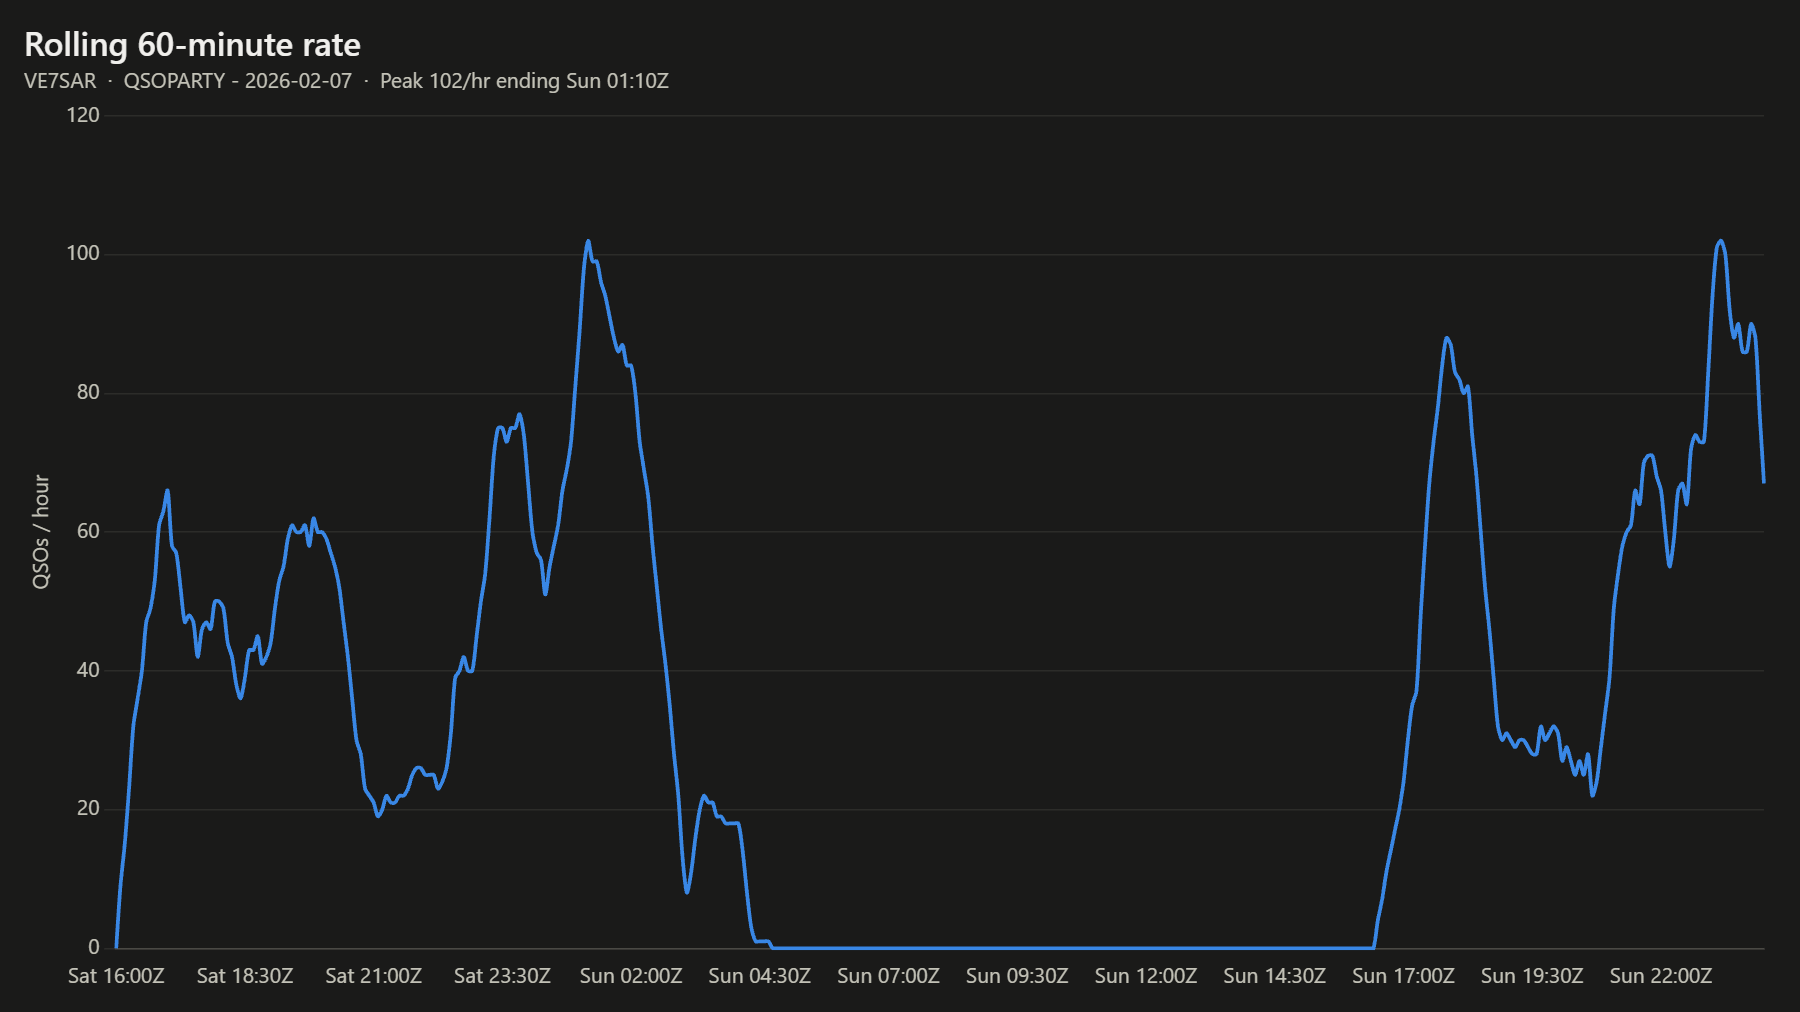Screen dimensions: 1800x1012
Task: Click the Sat 21:00Z axis label
Action: [373, 976]
